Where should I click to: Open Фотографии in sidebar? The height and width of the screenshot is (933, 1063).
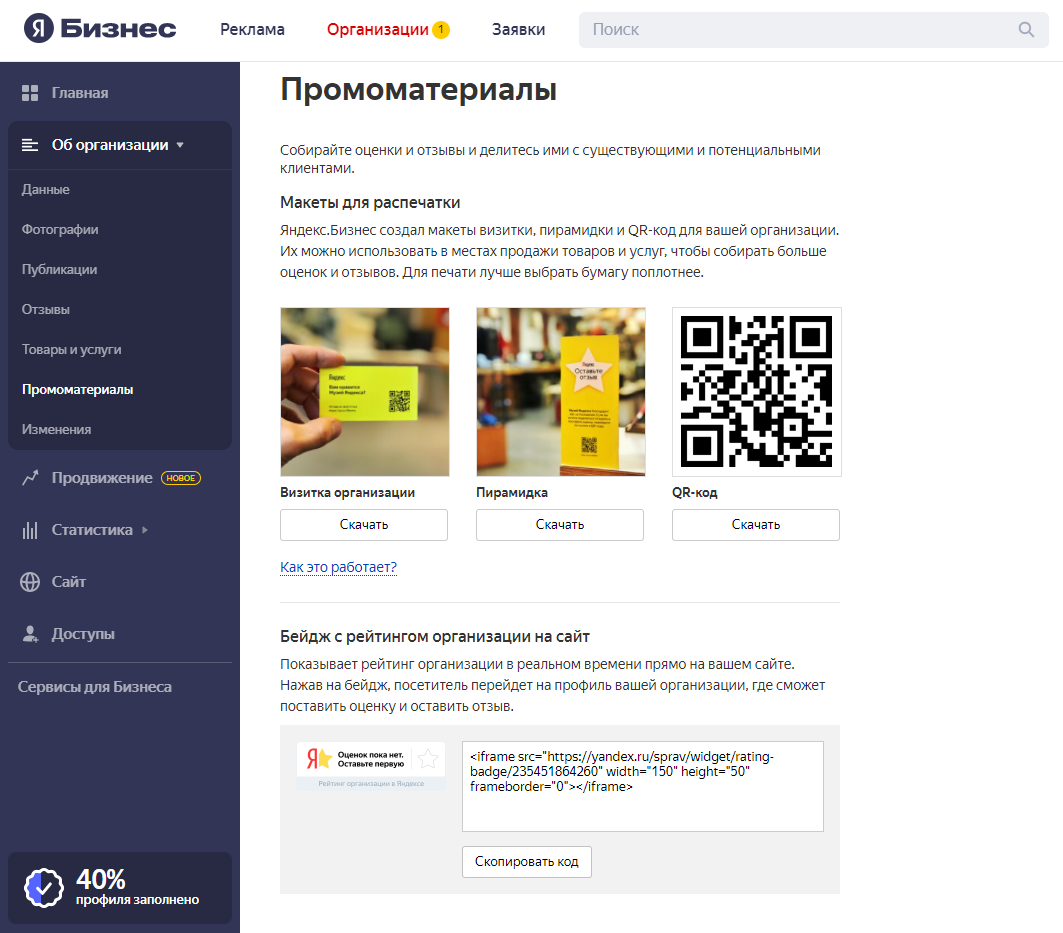point(60,230)
